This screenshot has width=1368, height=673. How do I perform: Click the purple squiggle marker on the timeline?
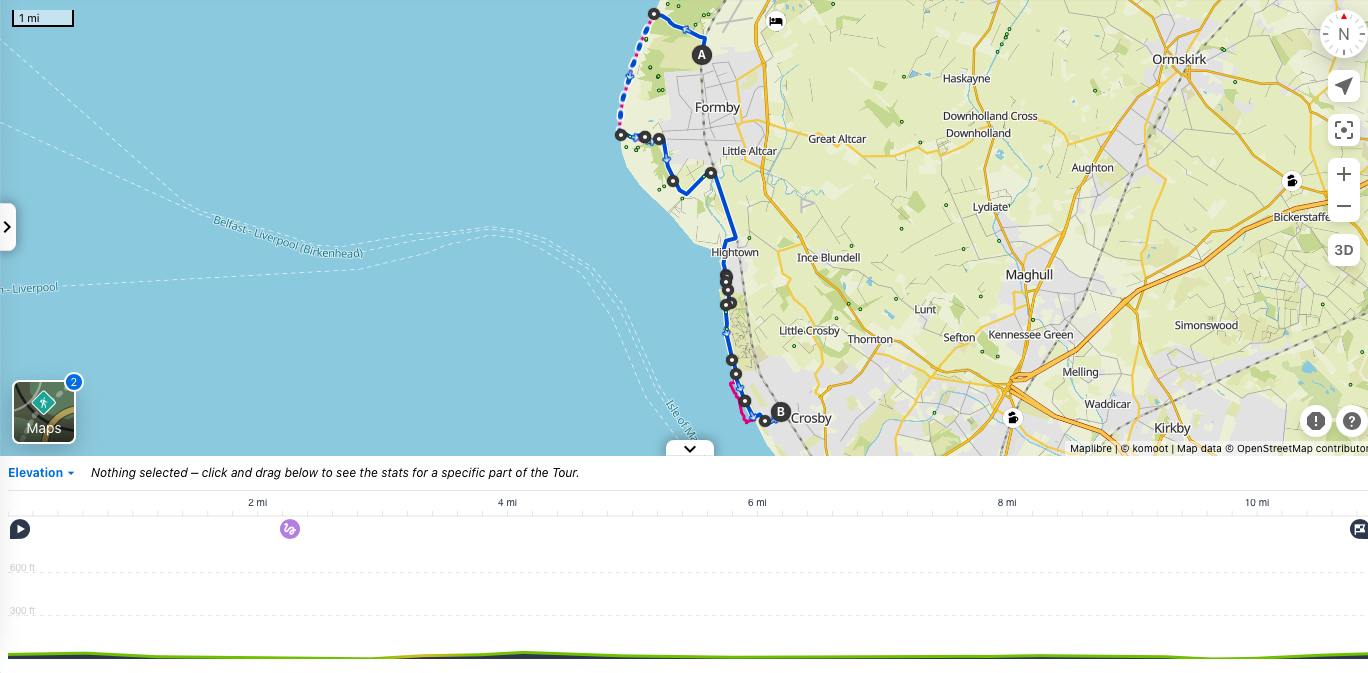pyautogui.click(x=290, y=529)
